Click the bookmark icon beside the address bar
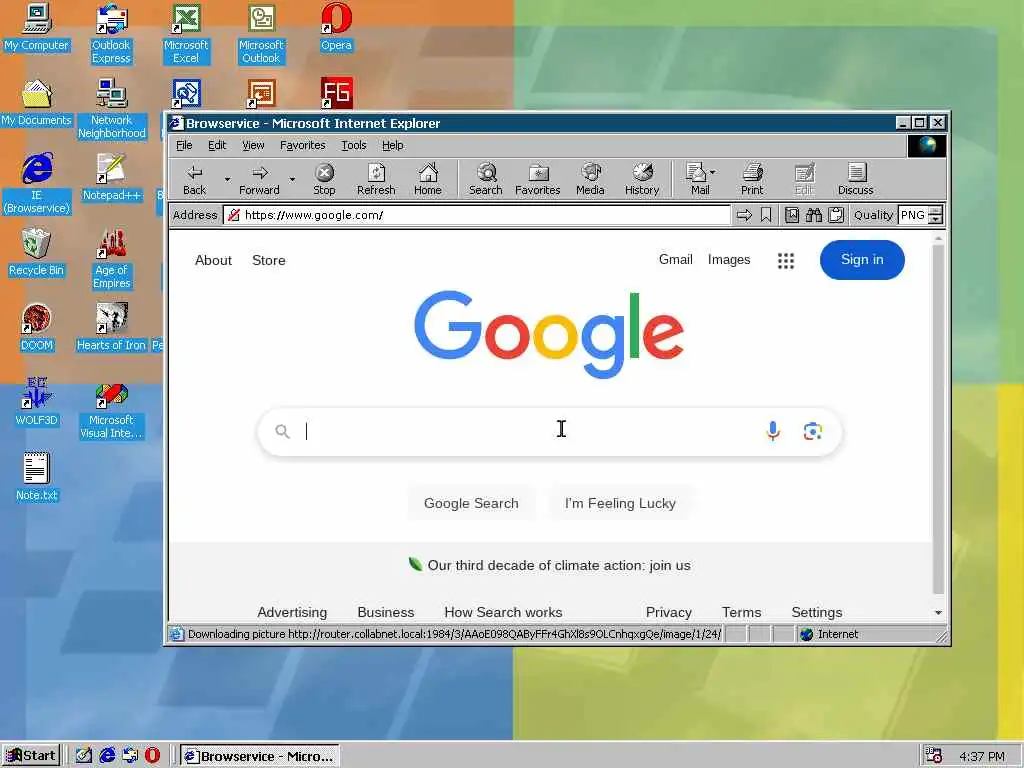Image resolution: width=1024 pixels, height=768 pixels. click(x=766, y=215)
